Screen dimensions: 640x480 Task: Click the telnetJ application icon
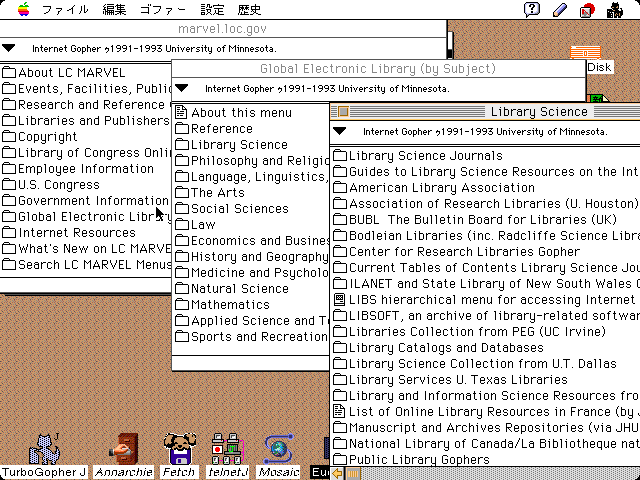click(x=229, y=447)
